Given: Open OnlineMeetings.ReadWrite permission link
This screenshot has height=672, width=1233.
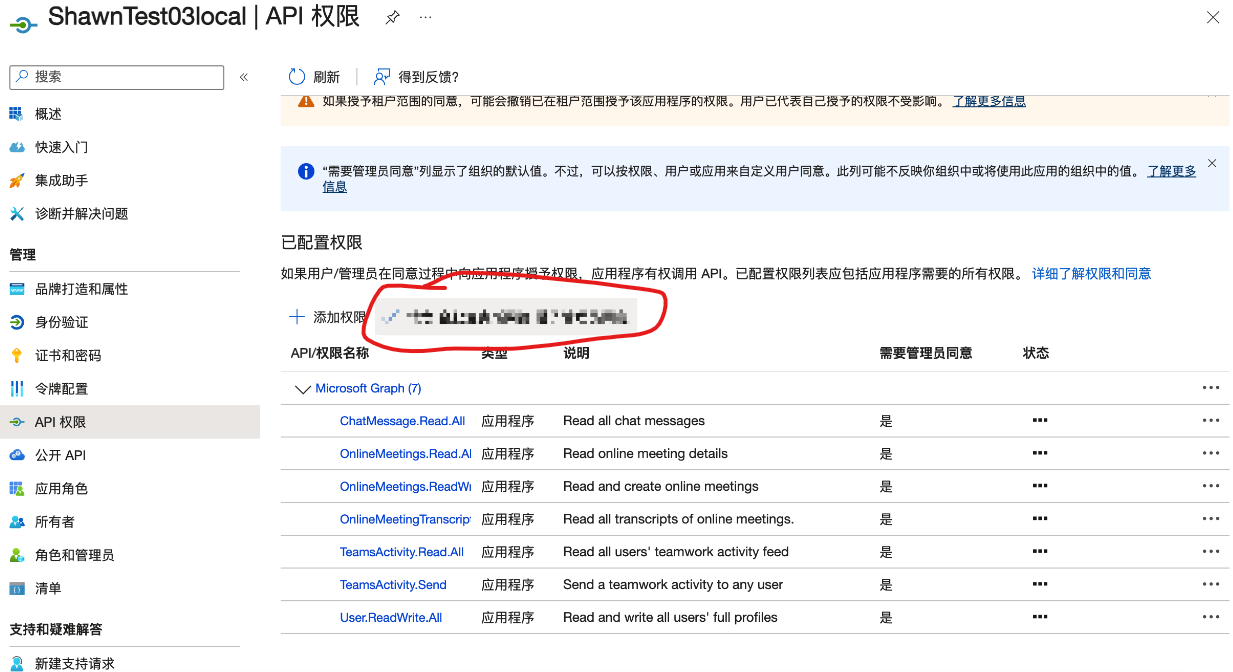Looking at the screenshot, I should (x=405, y=487).
